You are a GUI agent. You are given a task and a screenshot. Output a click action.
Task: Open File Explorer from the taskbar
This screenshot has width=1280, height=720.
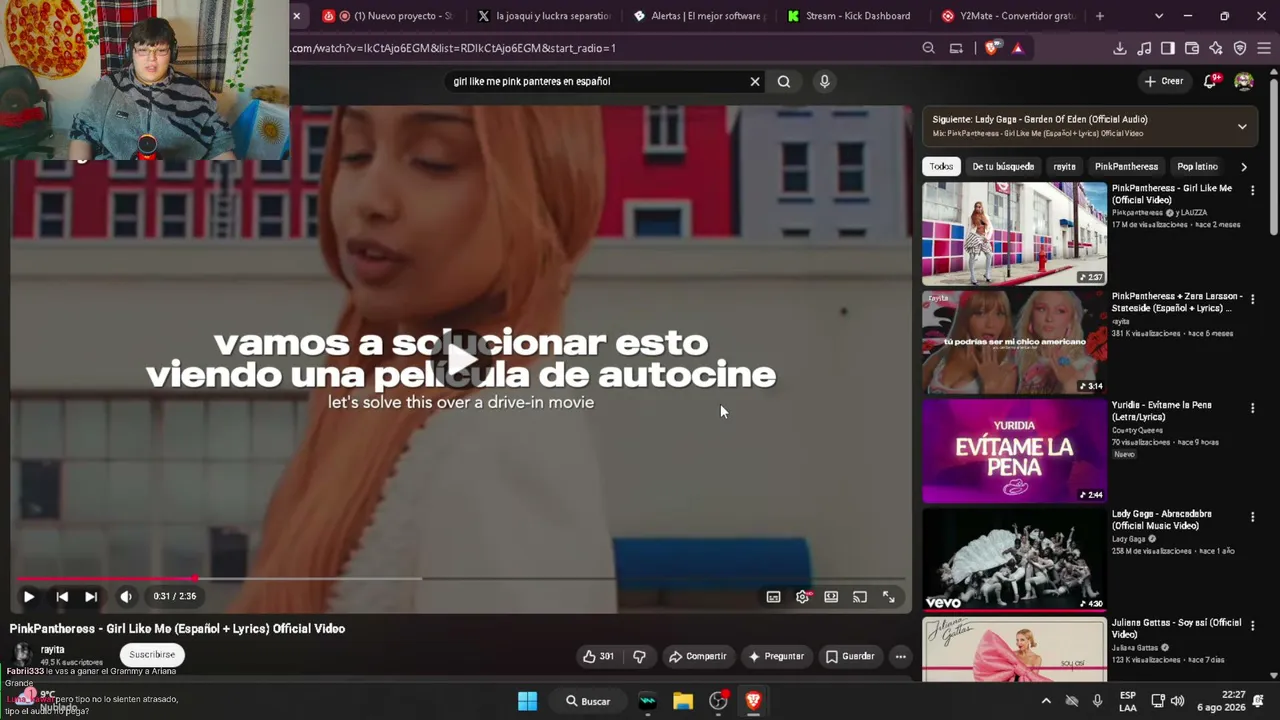[683, 701]
